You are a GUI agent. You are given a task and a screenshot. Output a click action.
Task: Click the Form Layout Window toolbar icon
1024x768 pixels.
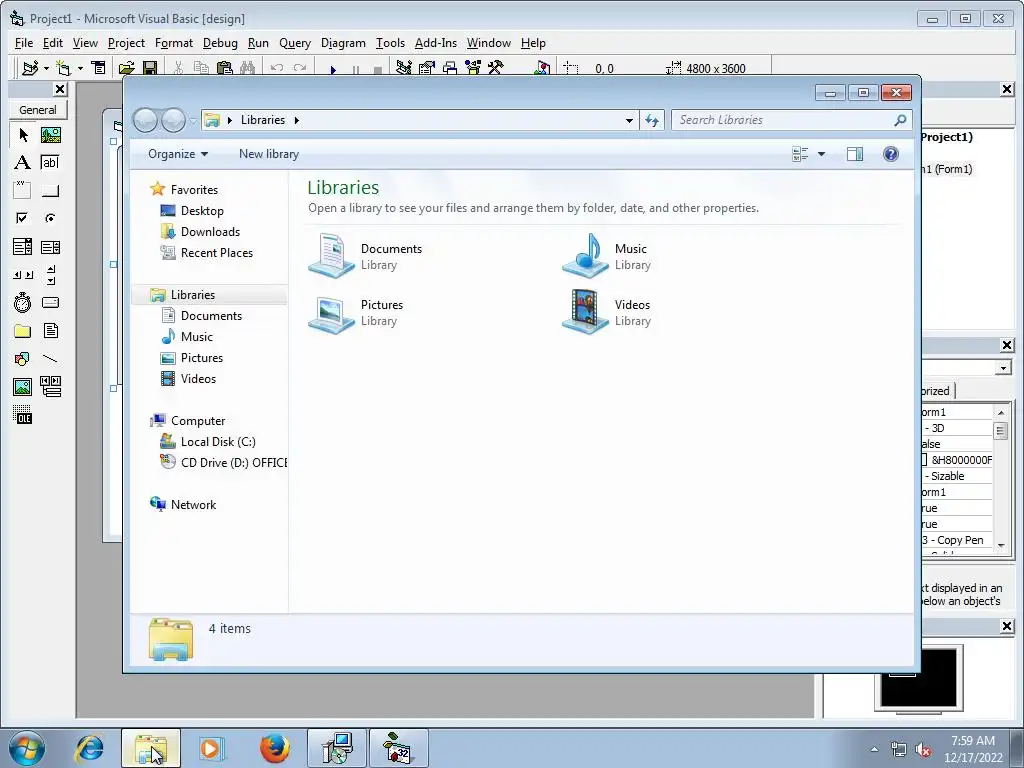tap(450, 68)
